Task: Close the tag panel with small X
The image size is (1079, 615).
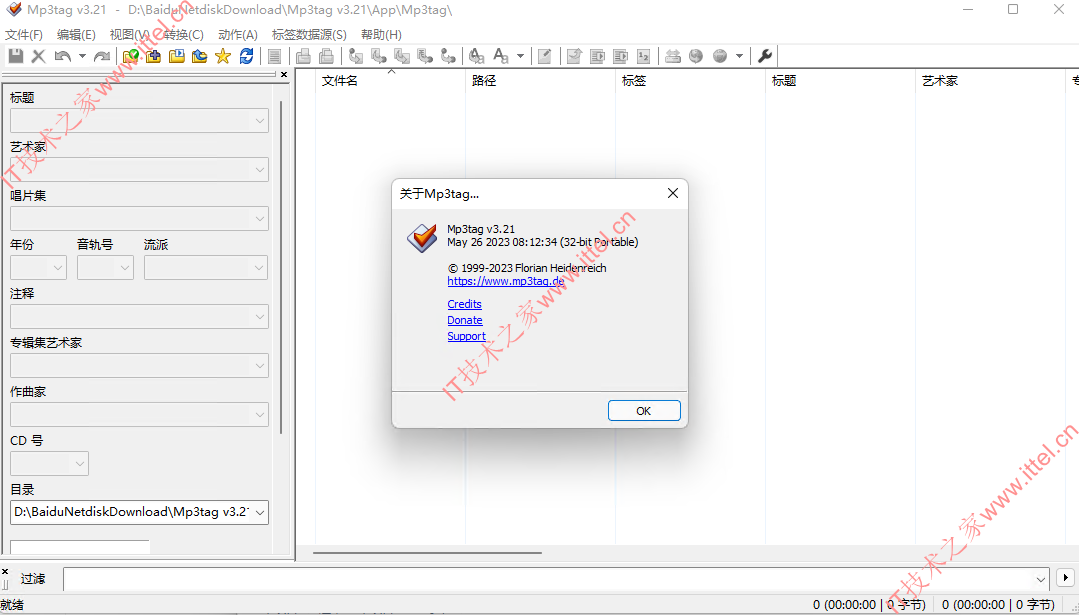Action: [284, 74]
